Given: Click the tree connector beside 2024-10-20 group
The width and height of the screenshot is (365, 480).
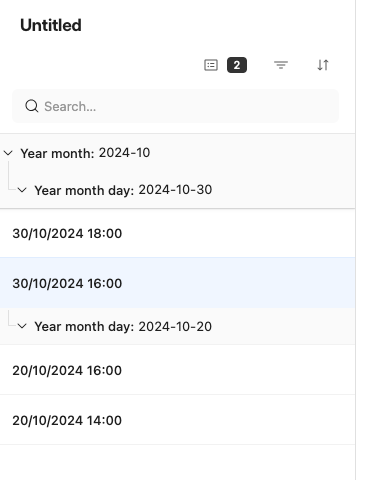Looking at the screenshot, I should [11, 318].
